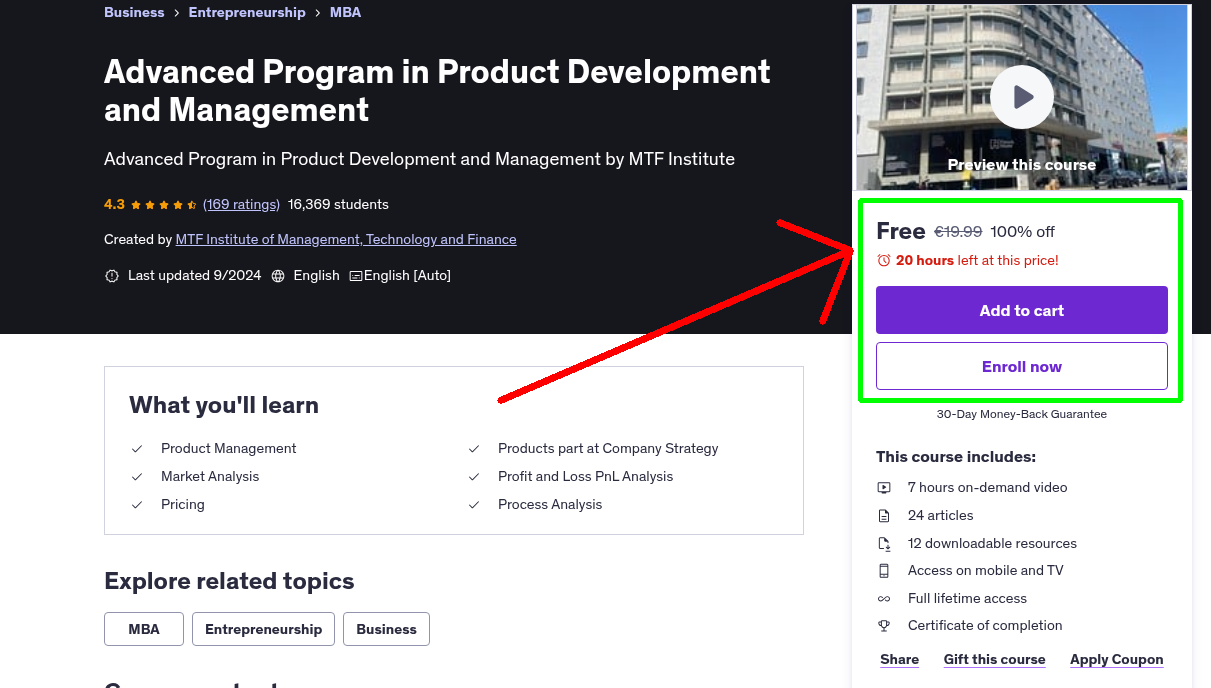Click checkmark next to Profit and Loss PnL Analysis
This screenshot has width=1211, height=688.
pyautogui.click(x=475, y=477)
